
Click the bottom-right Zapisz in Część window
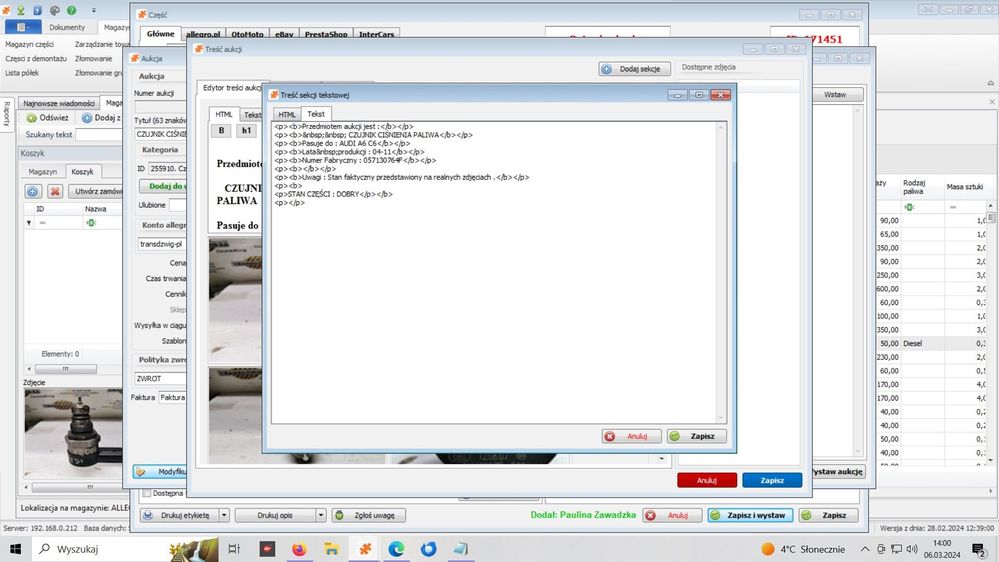coord(828,515)
